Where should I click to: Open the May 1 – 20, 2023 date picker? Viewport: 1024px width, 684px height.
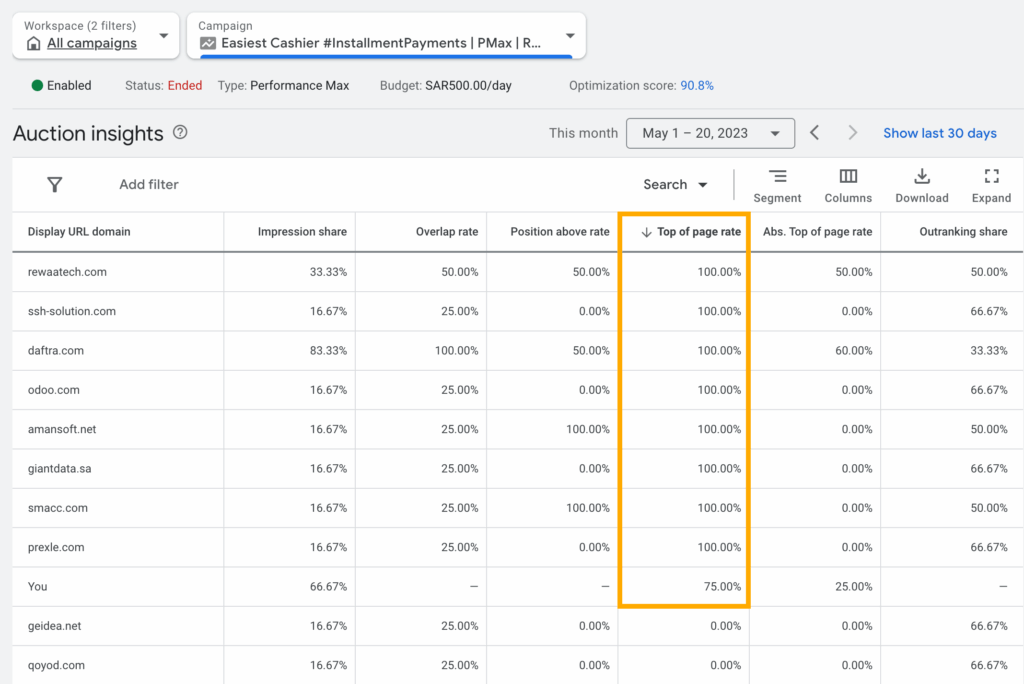point(710,133)
